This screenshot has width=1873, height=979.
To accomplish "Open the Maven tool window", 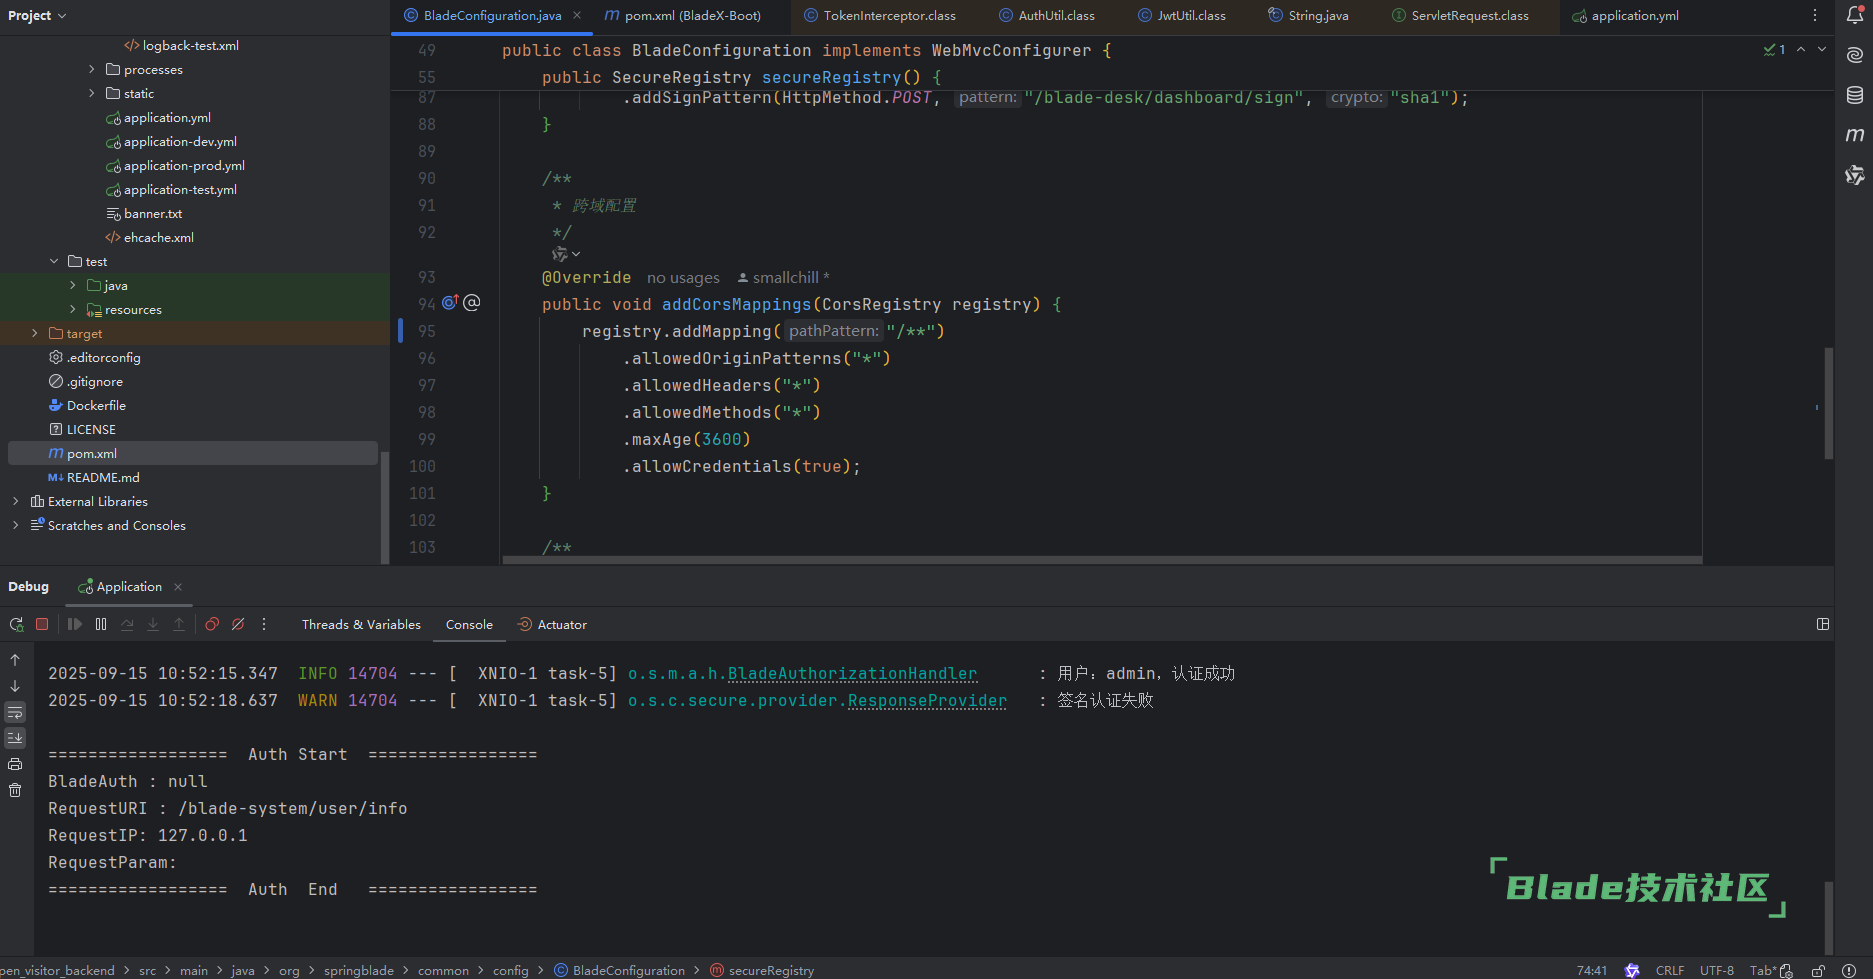I will pos(1855,135).
